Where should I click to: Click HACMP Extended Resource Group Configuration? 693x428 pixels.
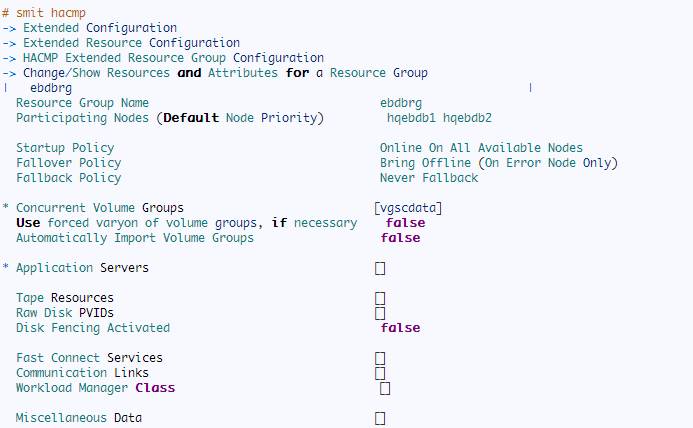coord(173,58)
